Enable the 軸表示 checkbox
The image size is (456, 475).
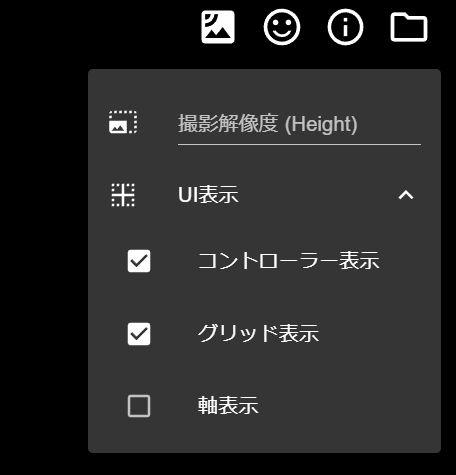[x=139, y=406]
